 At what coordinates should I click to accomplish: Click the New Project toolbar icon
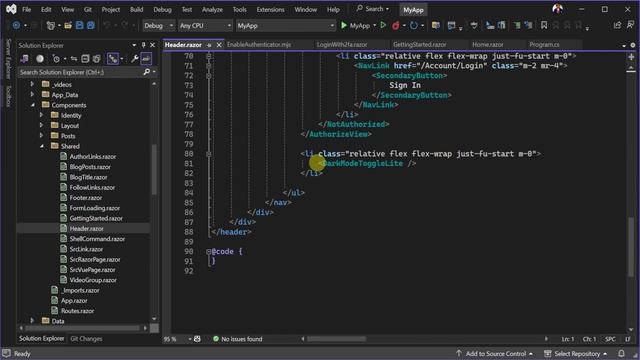tap(51, 26)
